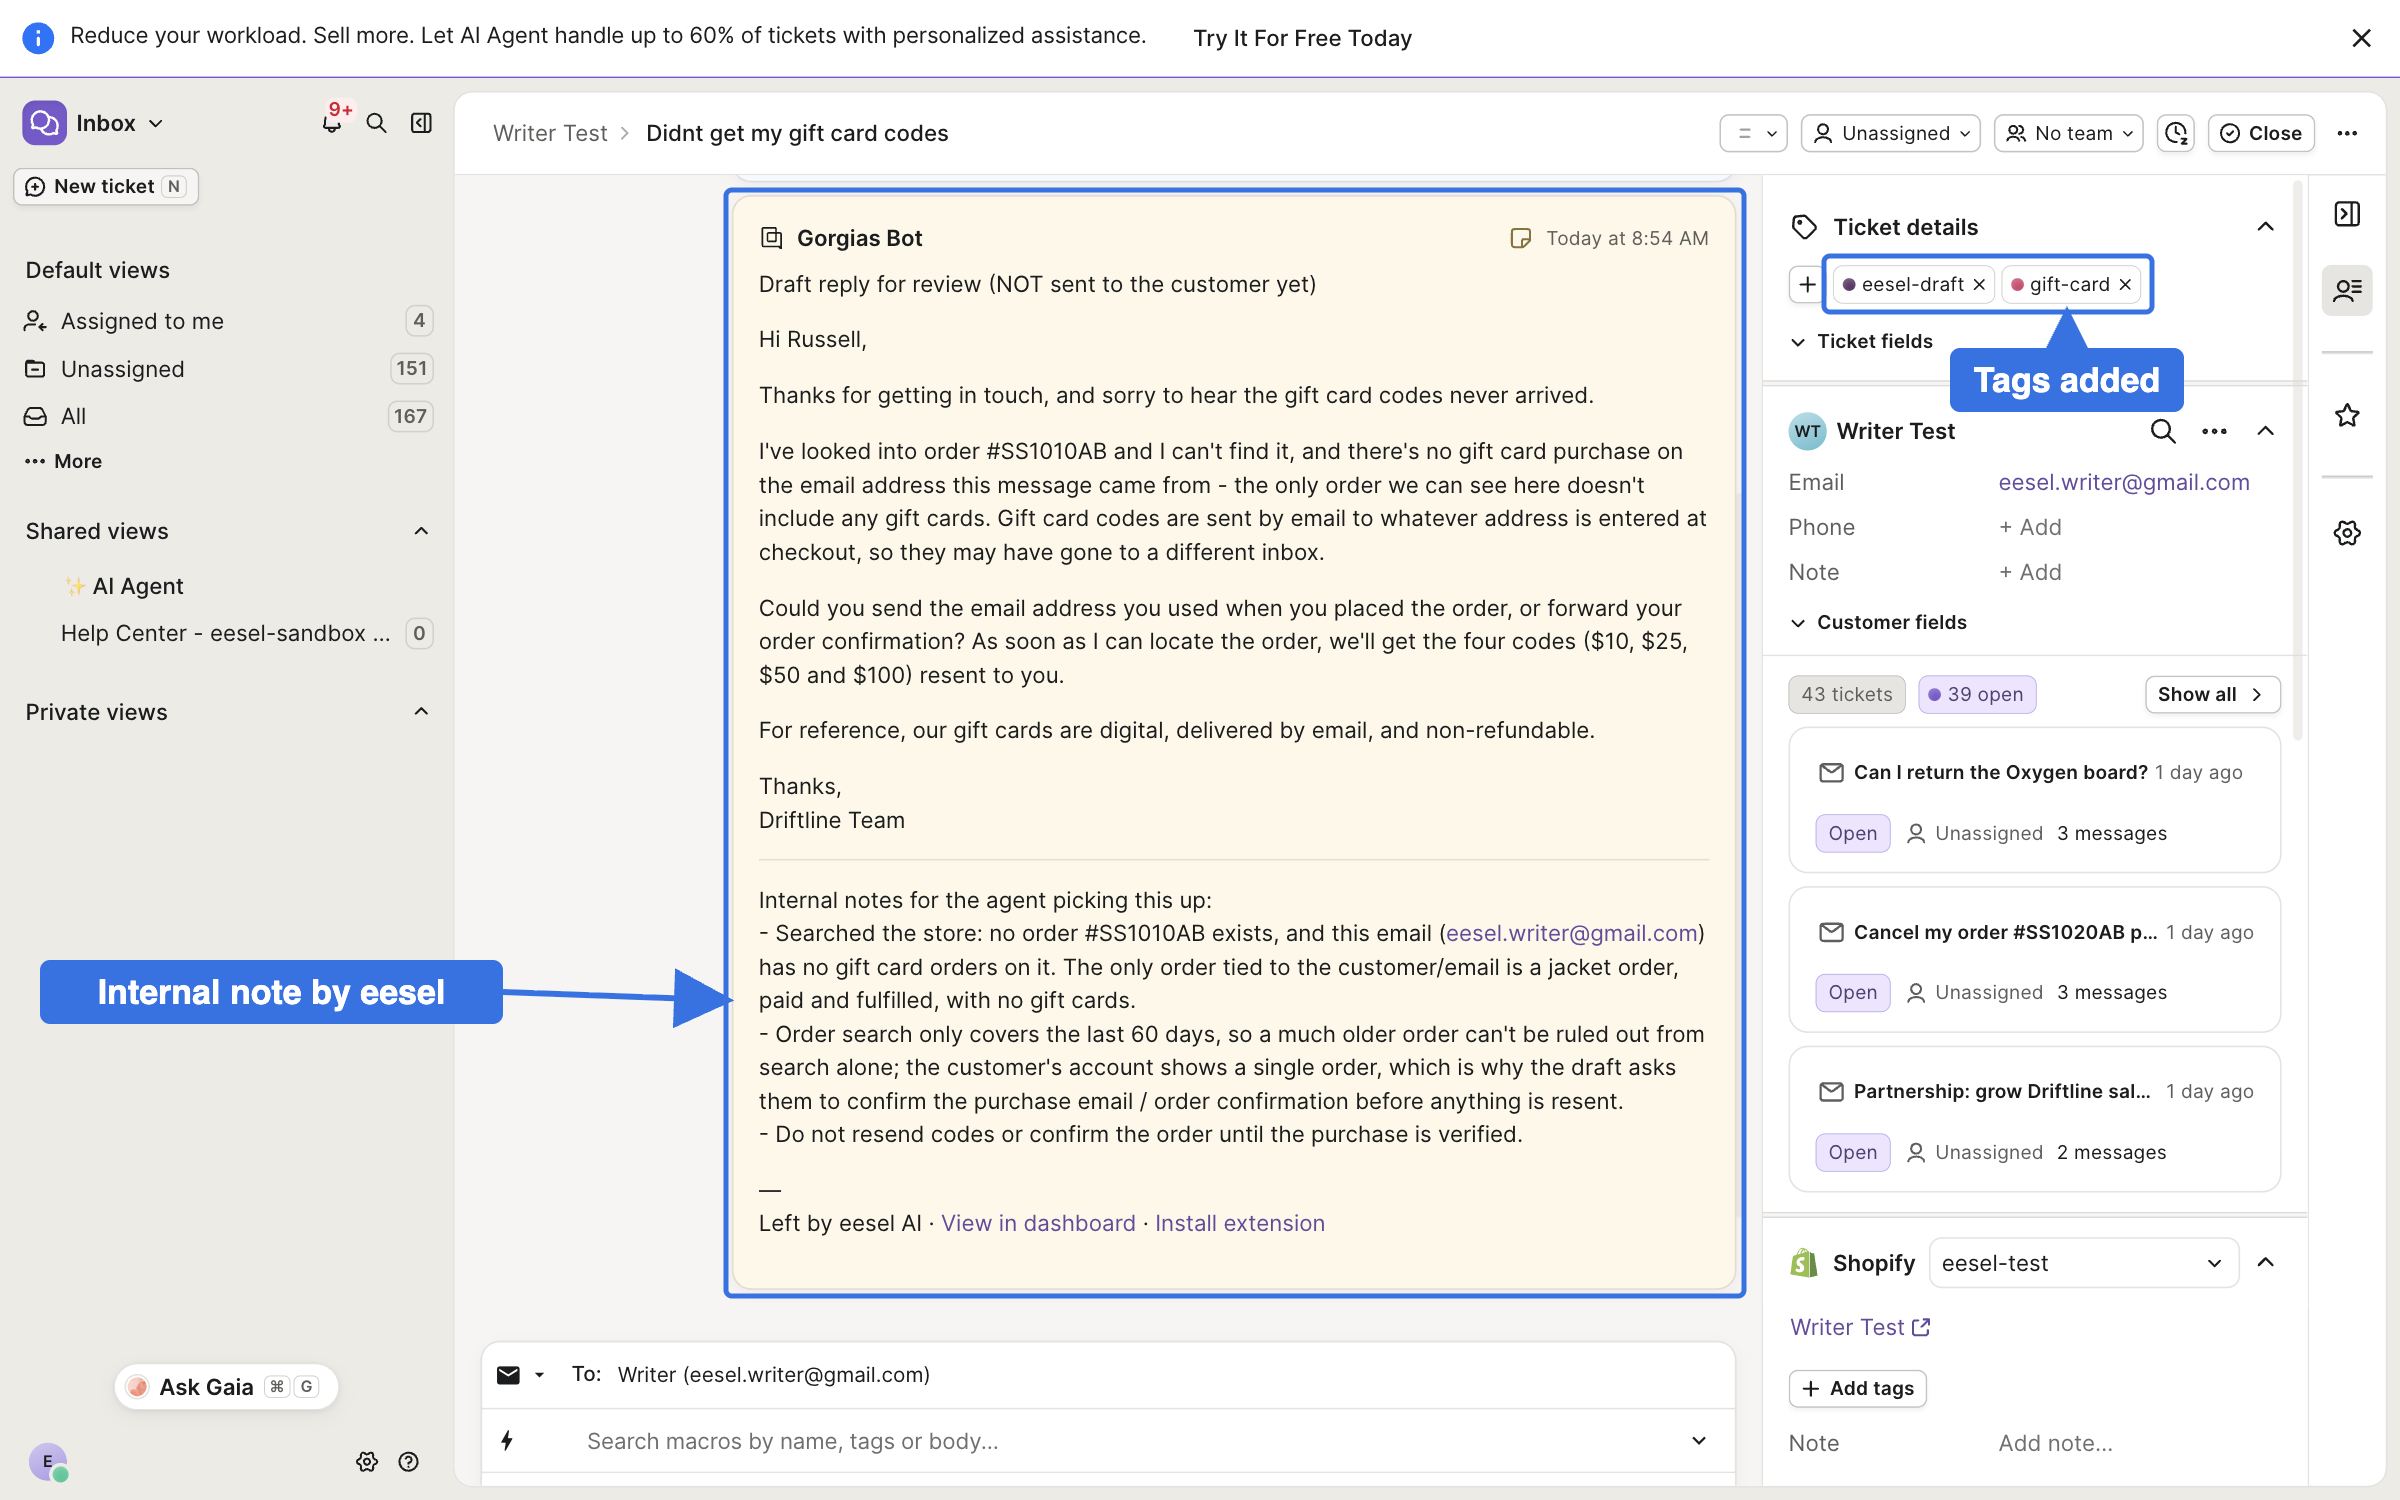Open the No team dropdown
This screenshot has height=1500, width=2400.
point(2068,133)
